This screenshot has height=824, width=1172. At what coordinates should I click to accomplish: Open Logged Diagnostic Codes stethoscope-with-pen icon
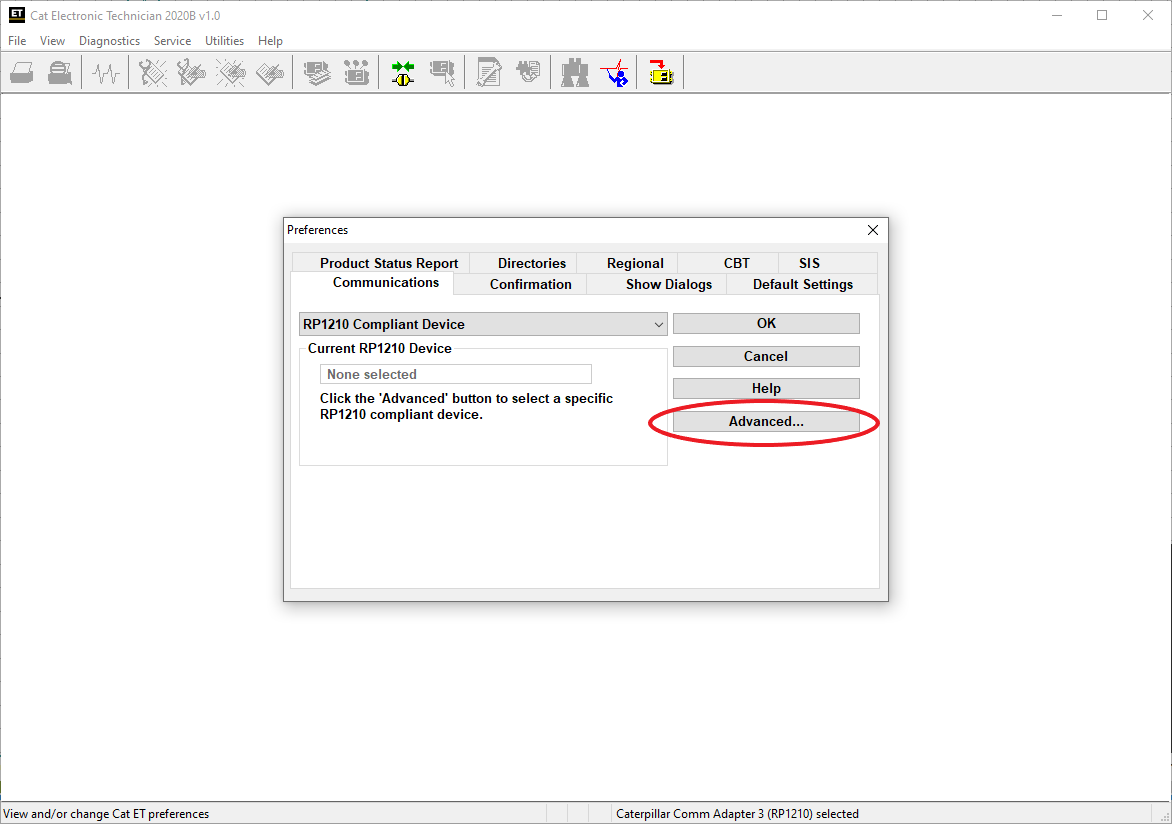191,73
